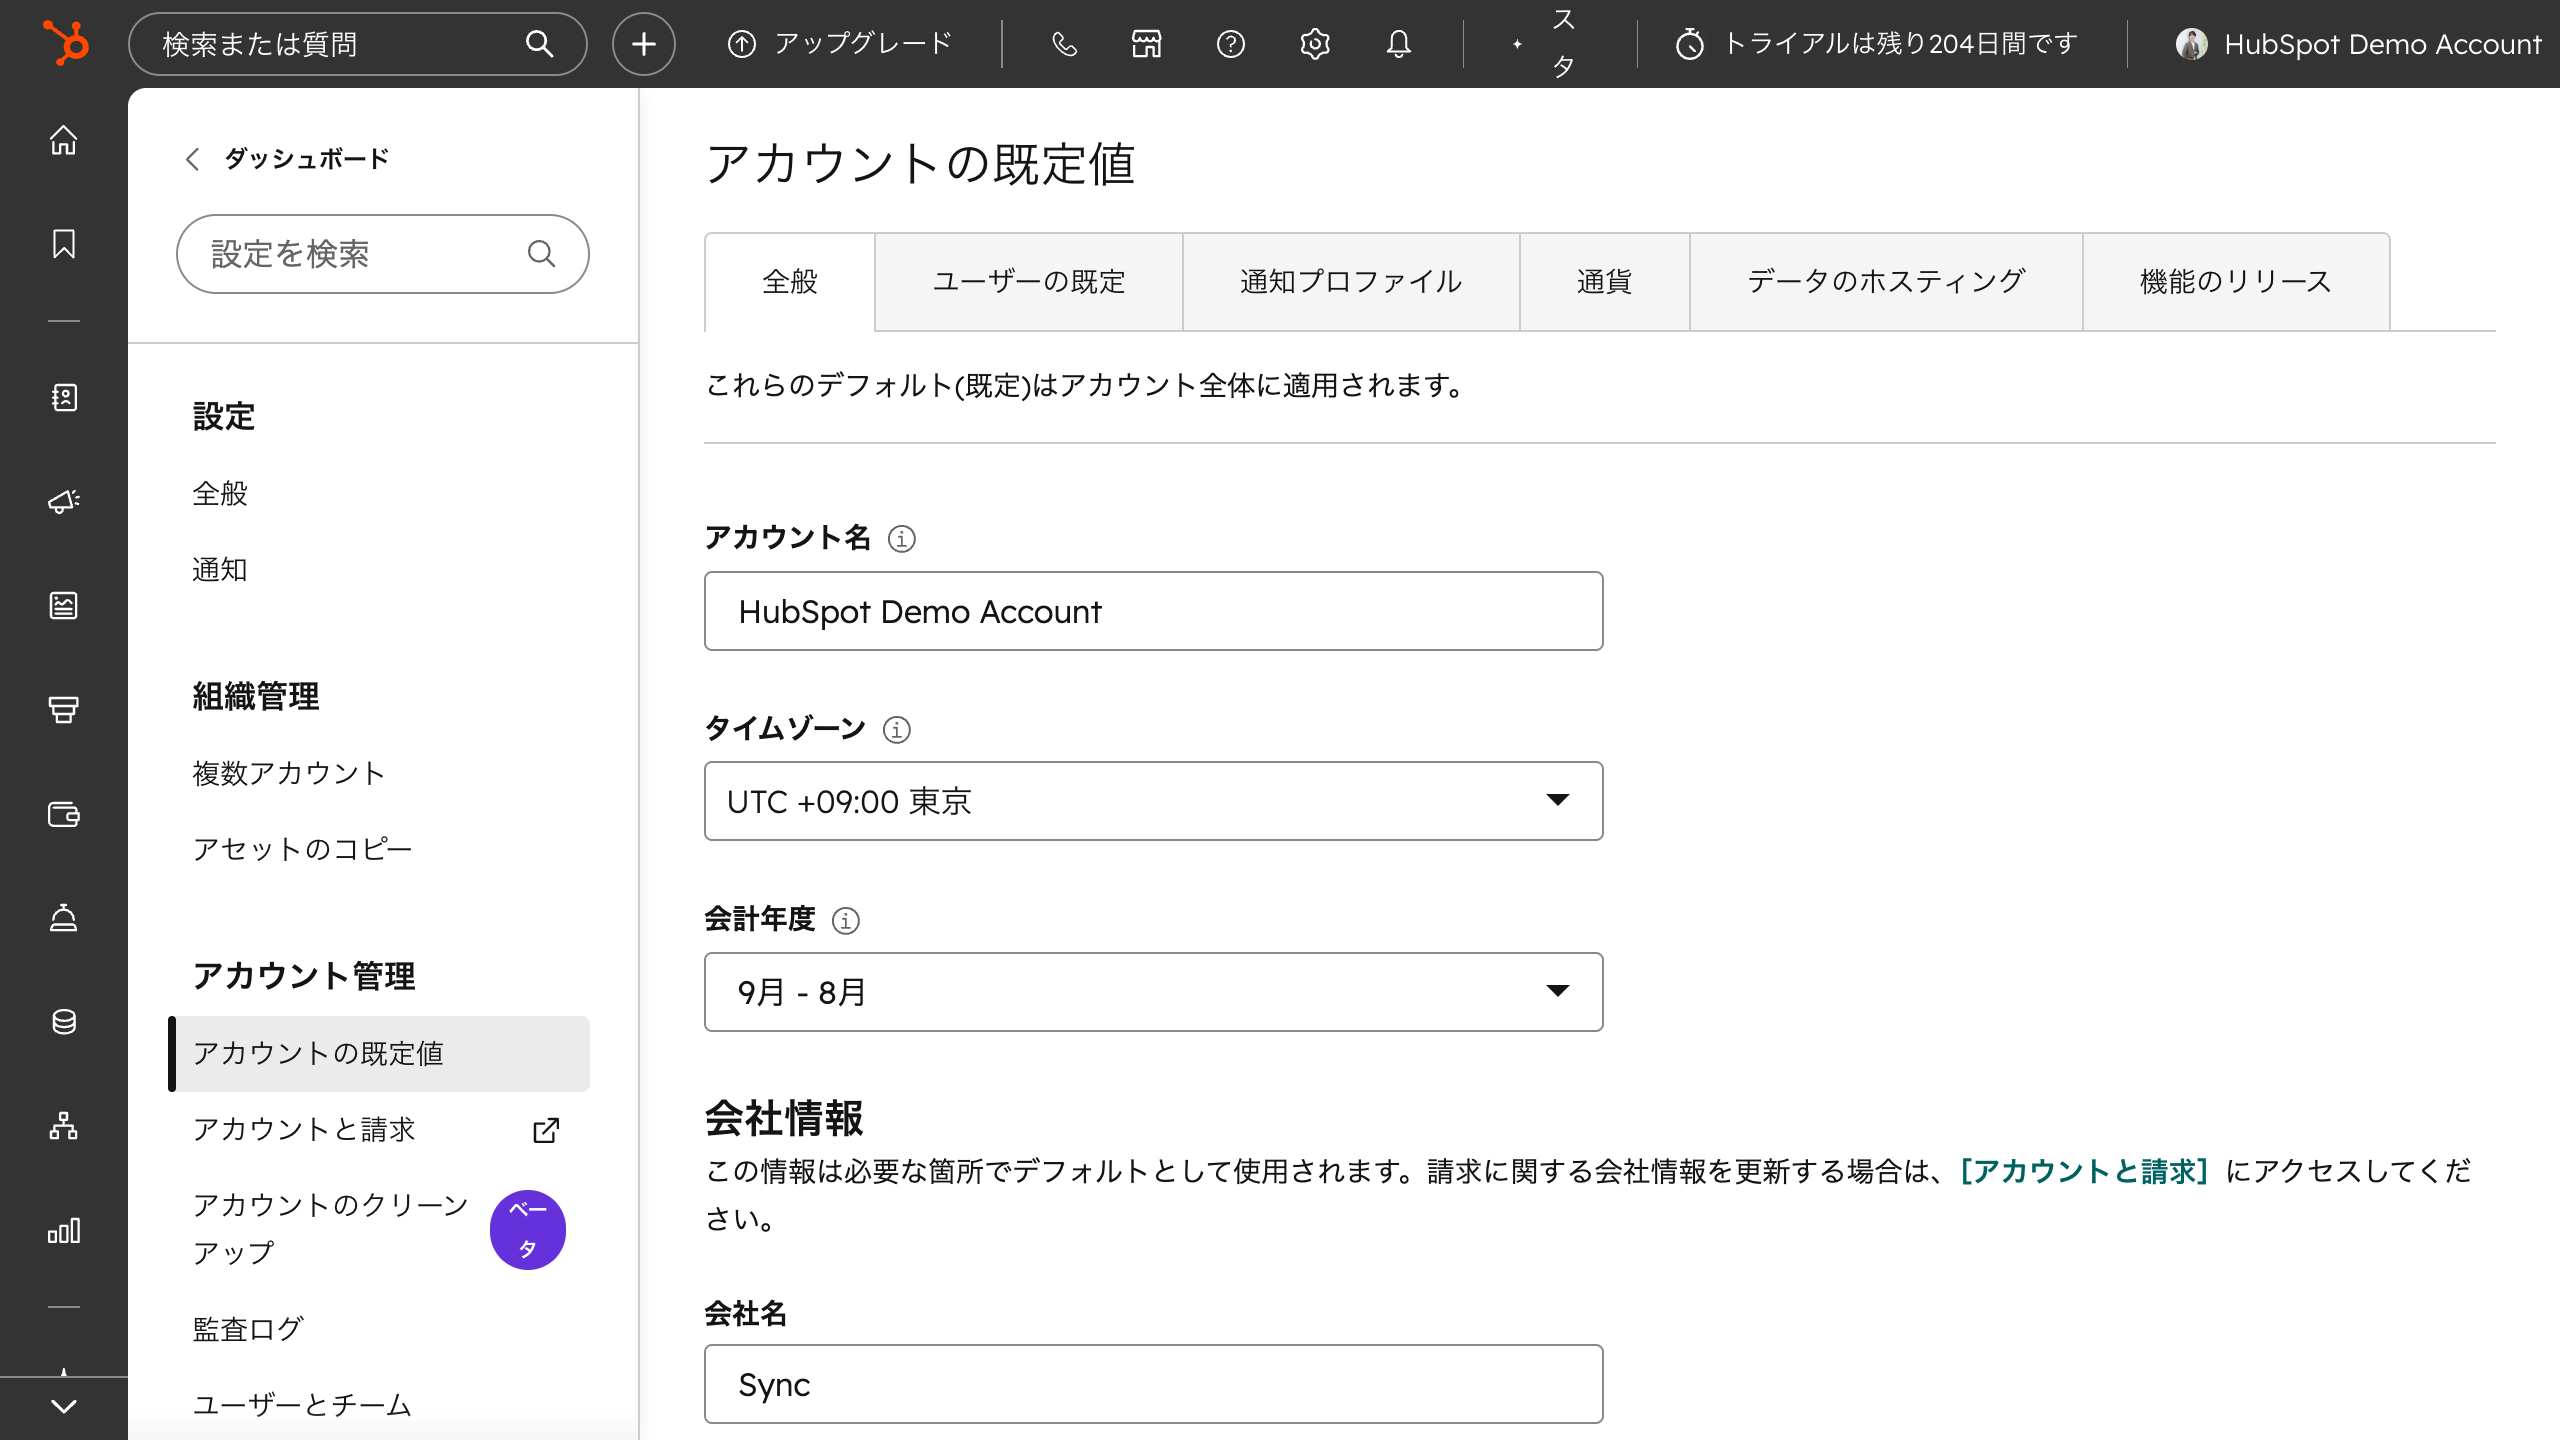Show account name info tooltip icon

pos(901,539)
